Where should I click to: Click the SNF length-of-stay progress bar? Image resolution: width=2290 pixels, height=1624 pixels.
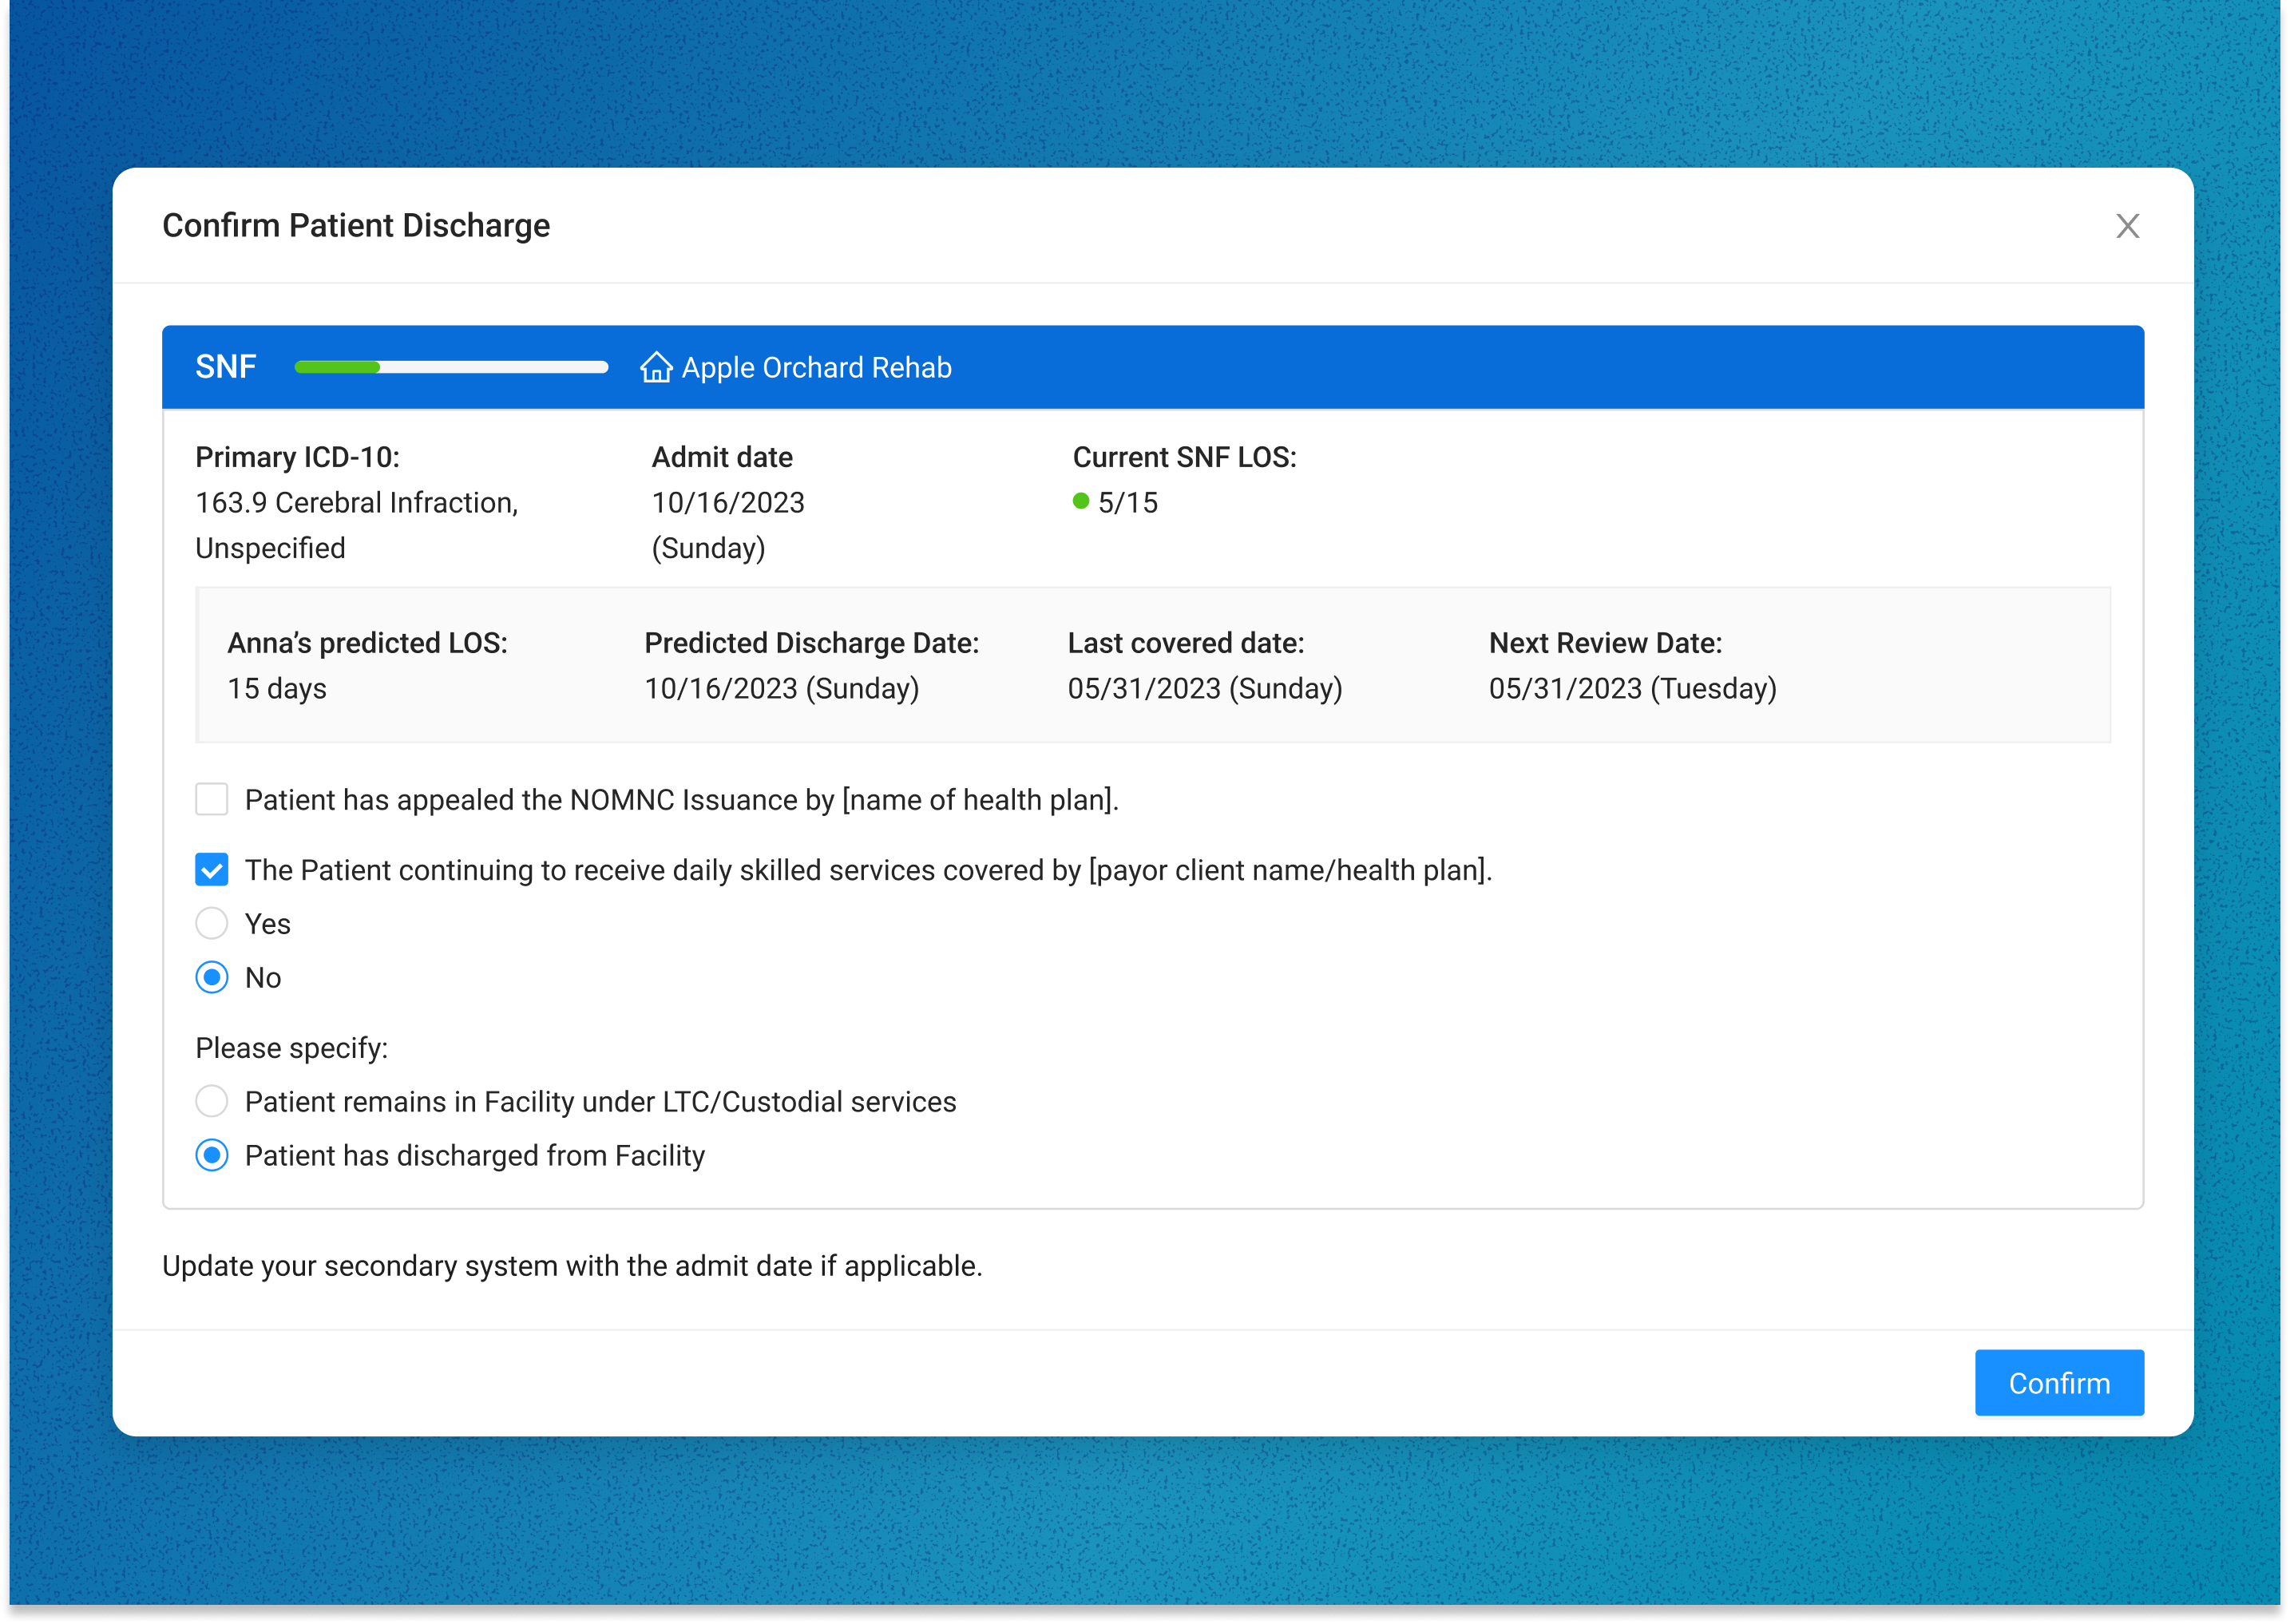(x=451, y=368)
